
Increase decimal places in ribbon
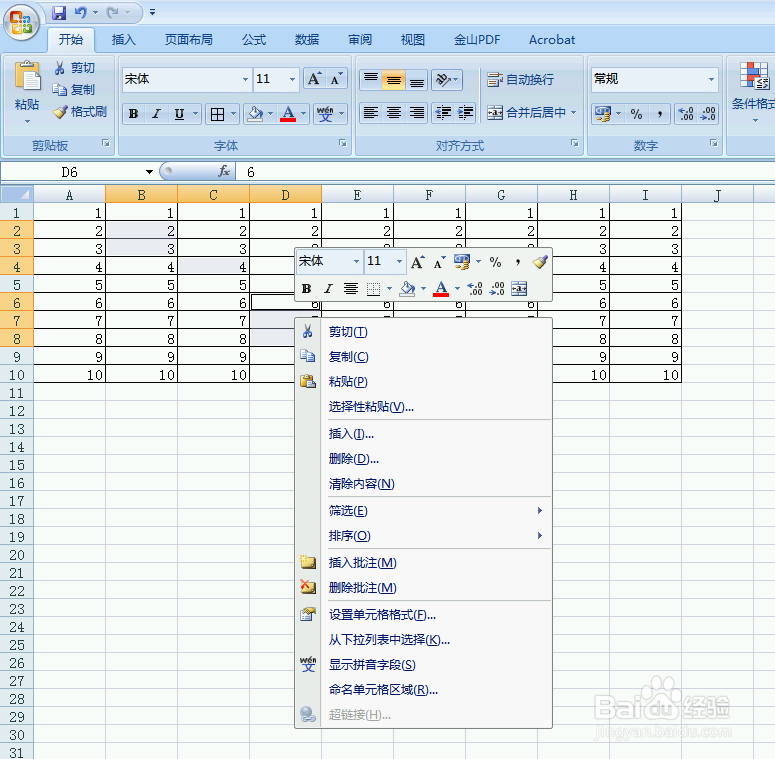coord(686,114)
